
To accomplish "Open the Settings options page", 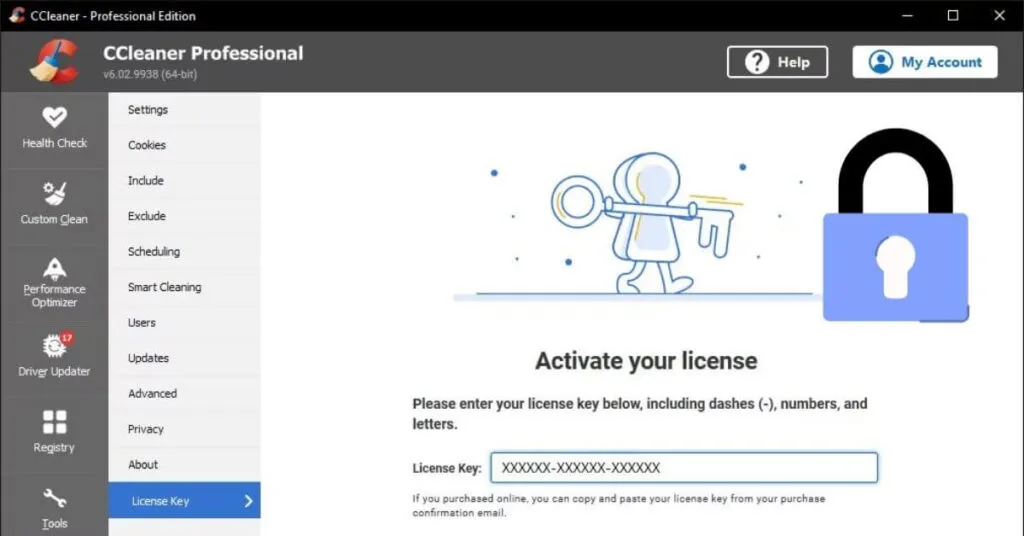I will [x=184, y=110].
